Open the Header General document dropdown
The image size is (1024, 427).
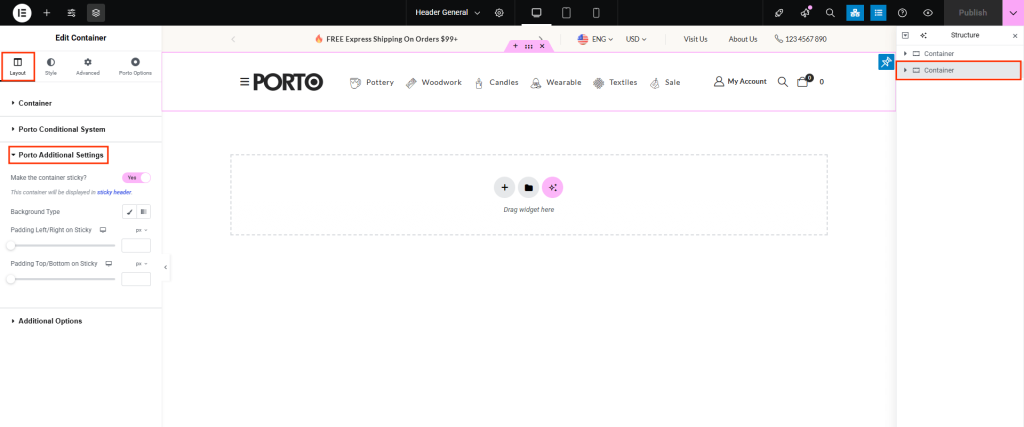tap(448, 13)
